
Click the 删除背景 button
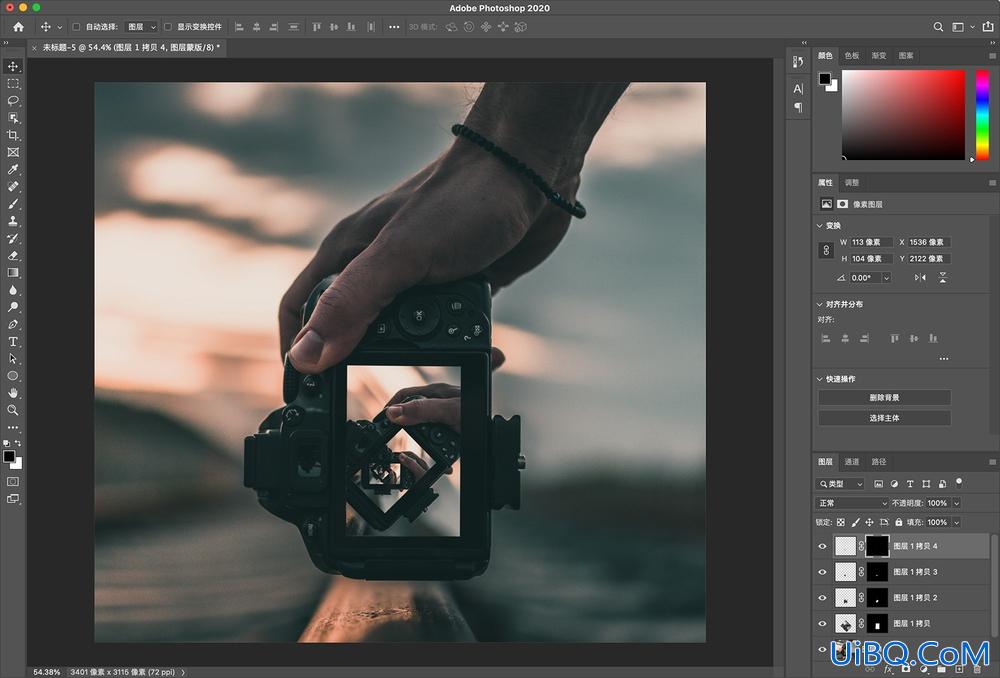[x=884, y=397]
